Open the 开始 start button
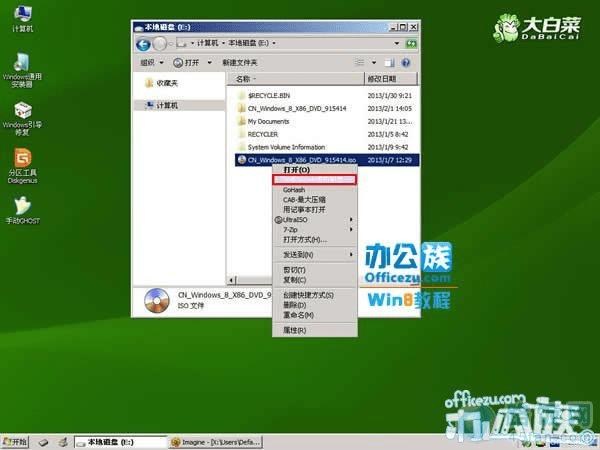Viewport: 600px width, 450px height. 15,442
